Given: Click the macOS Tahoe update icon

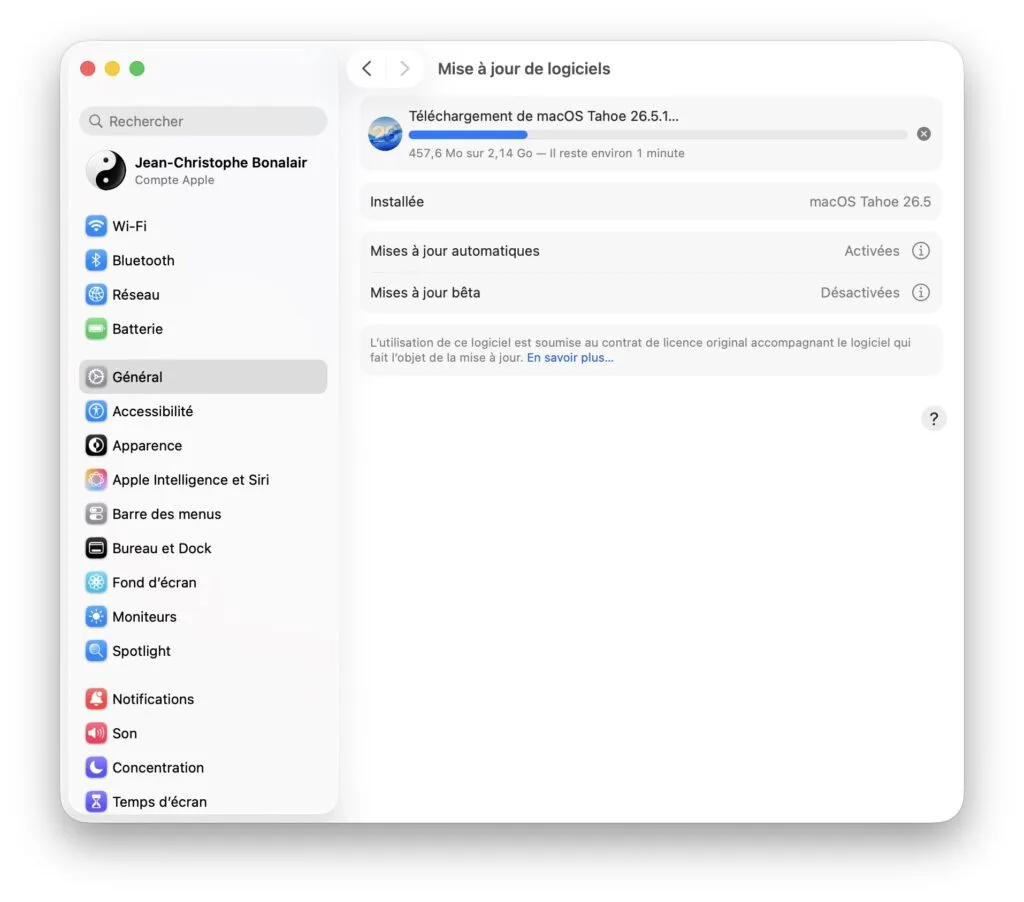Looking at the screenshot, I should [385, 134].
